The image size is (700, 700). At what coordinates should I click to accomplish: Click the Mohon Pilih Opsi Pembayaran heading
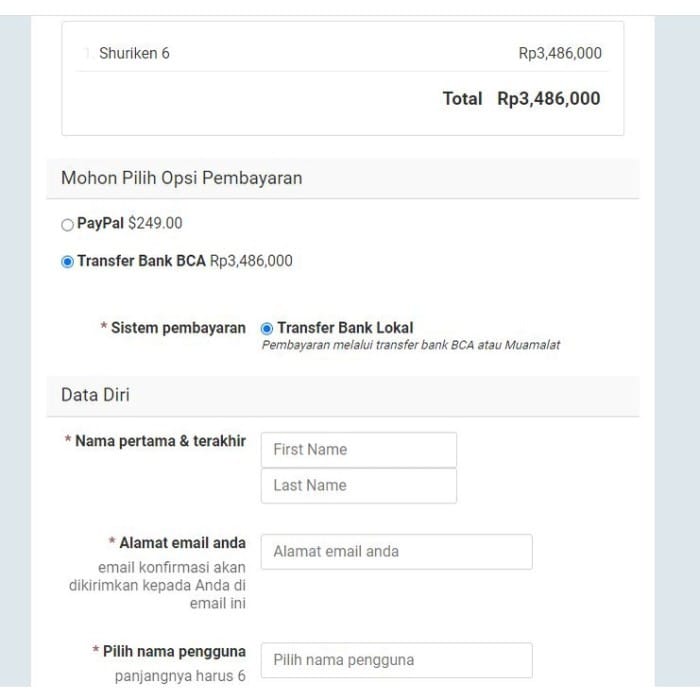[181, 179]
